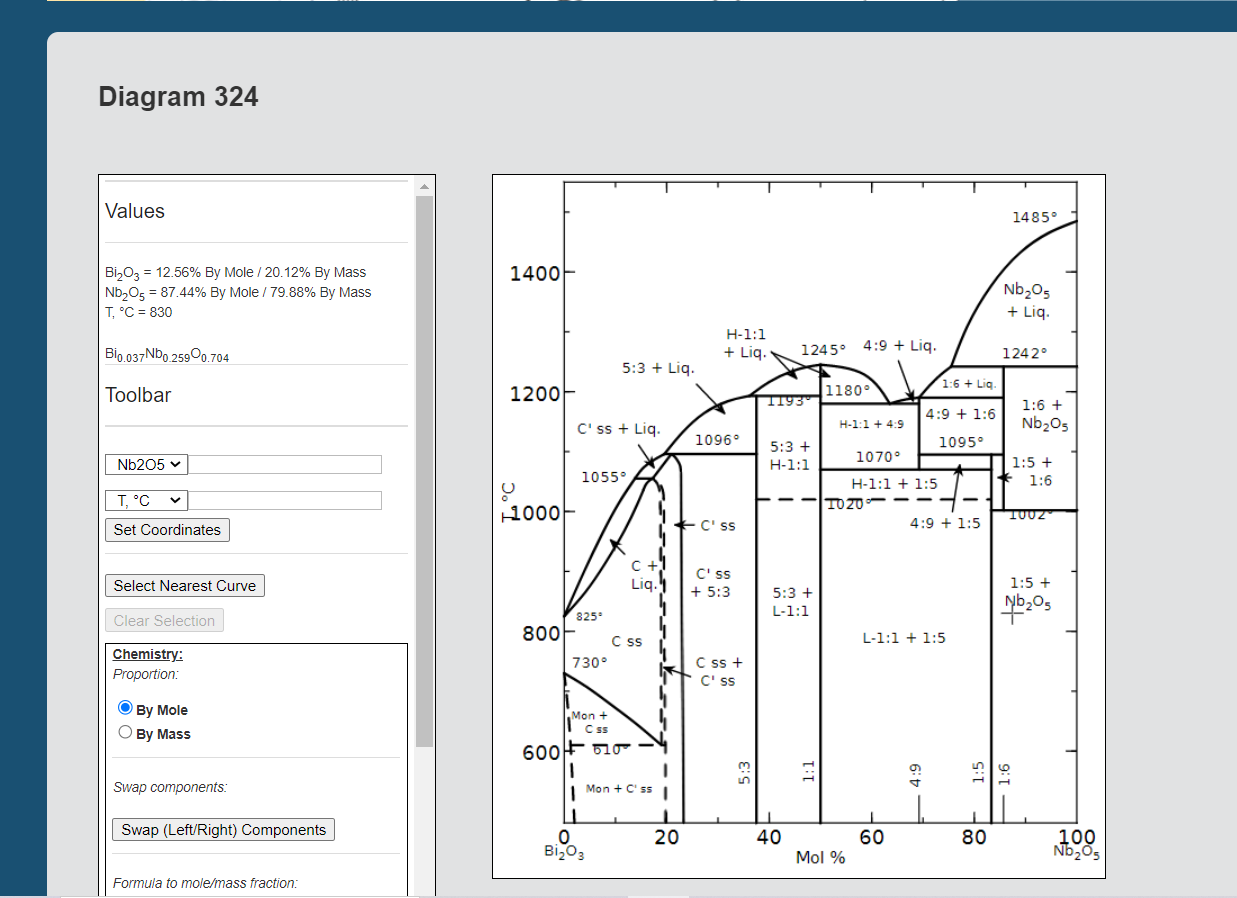Viewport: 1237px width, 898px height.
Task: Pick the C' ss + 5:3 region
Action: [713, 583]
